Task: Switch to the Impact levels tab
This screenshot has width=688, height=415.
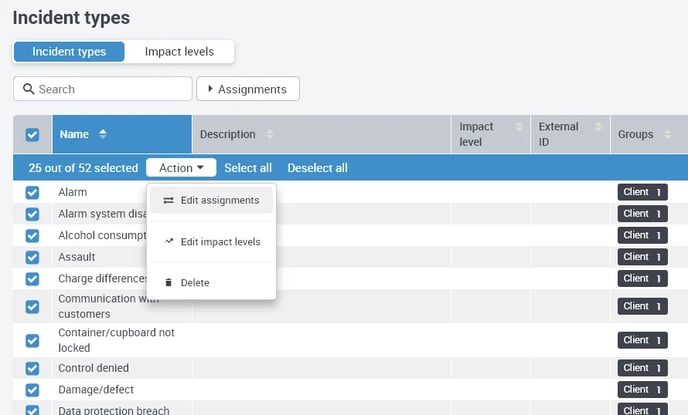Action: point(179,52)
